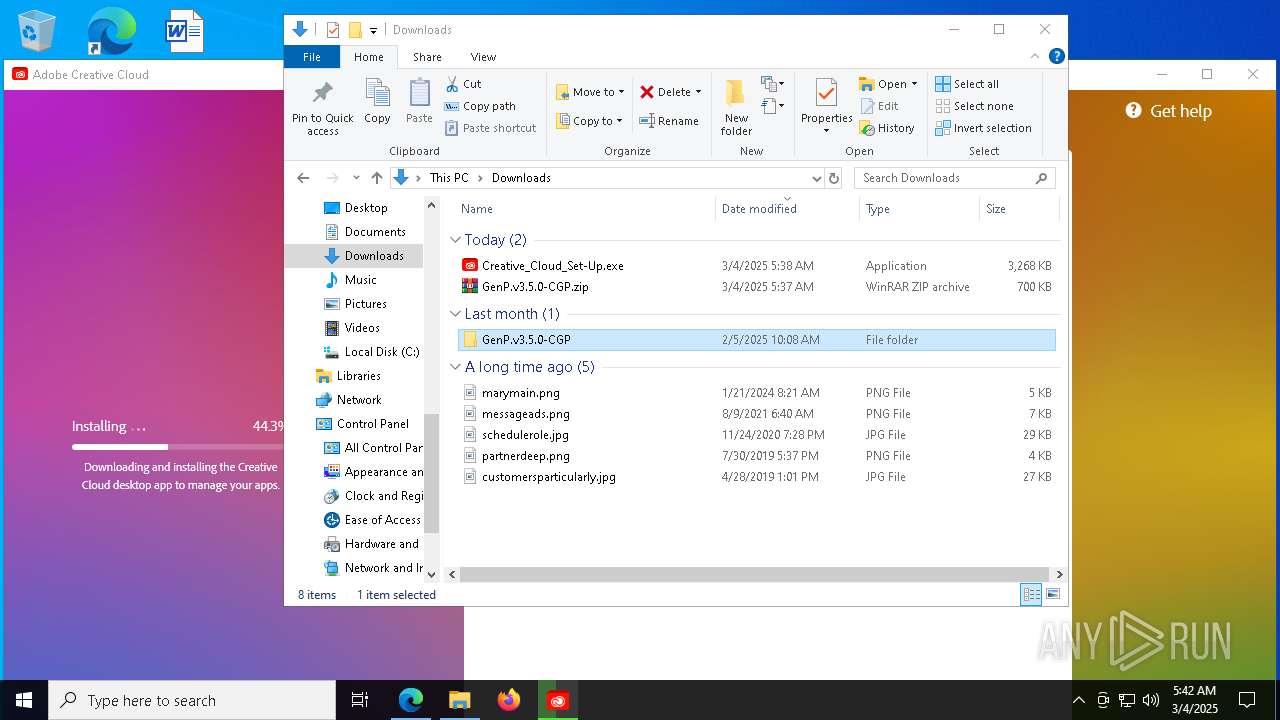Collapse the A long time ago group
Viewport: 1280px width, 720px height.
[x=455, y=367]
